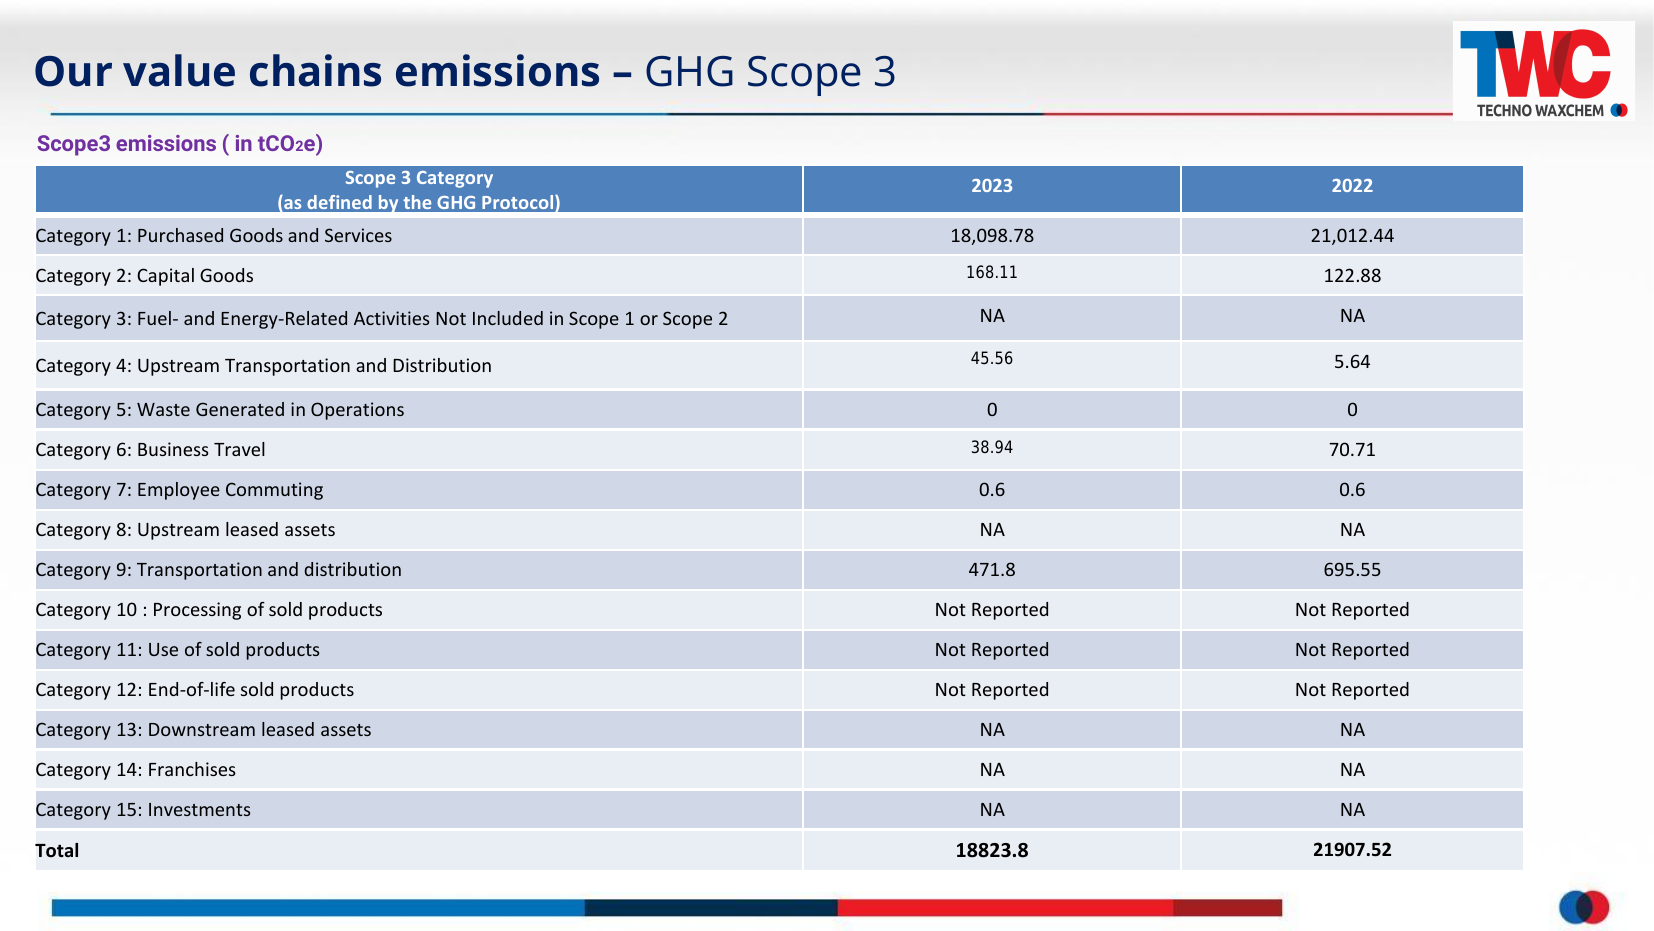This screenshot has width=1654, height=931.
Task: Select 'Category 15: Investments' label
Action: pos(143,810)
